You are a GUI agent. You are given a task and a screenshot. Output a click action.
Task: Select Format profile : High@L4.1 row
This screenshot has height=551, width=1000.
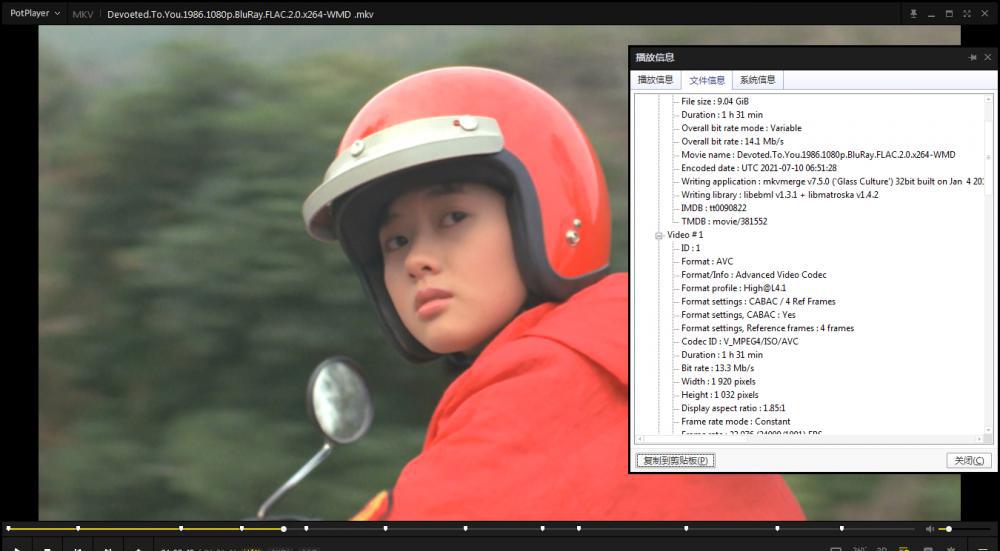(x=733, y=288)
